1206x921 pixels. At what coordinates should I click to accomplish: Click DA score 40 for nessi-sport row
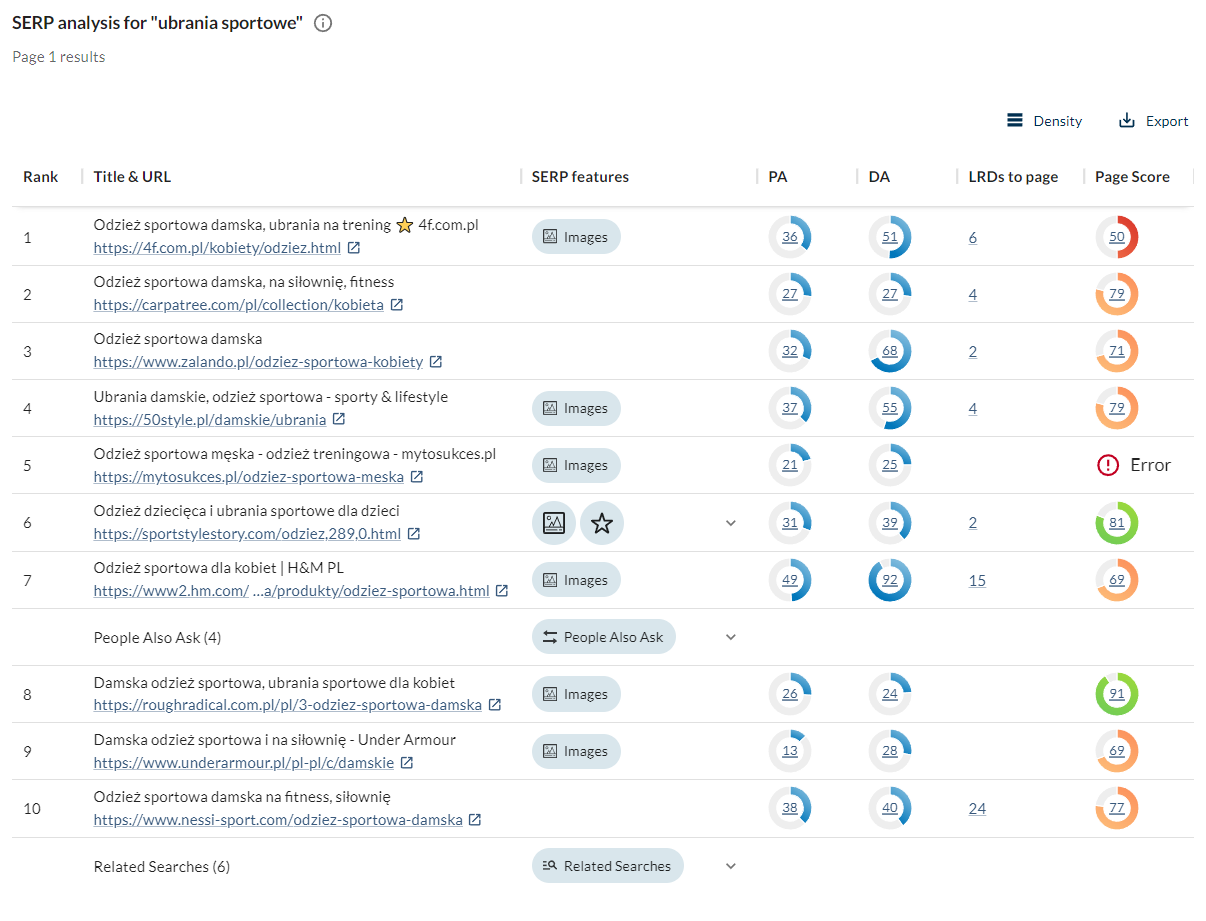click(890, 808)
